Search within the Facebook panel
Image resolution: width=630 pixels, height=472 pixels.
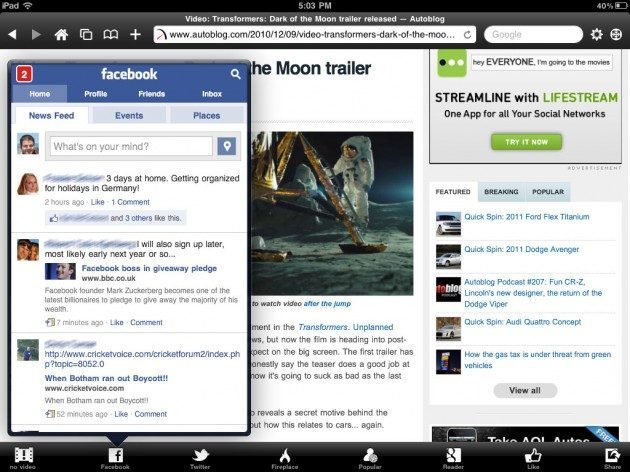pos(236,74)
